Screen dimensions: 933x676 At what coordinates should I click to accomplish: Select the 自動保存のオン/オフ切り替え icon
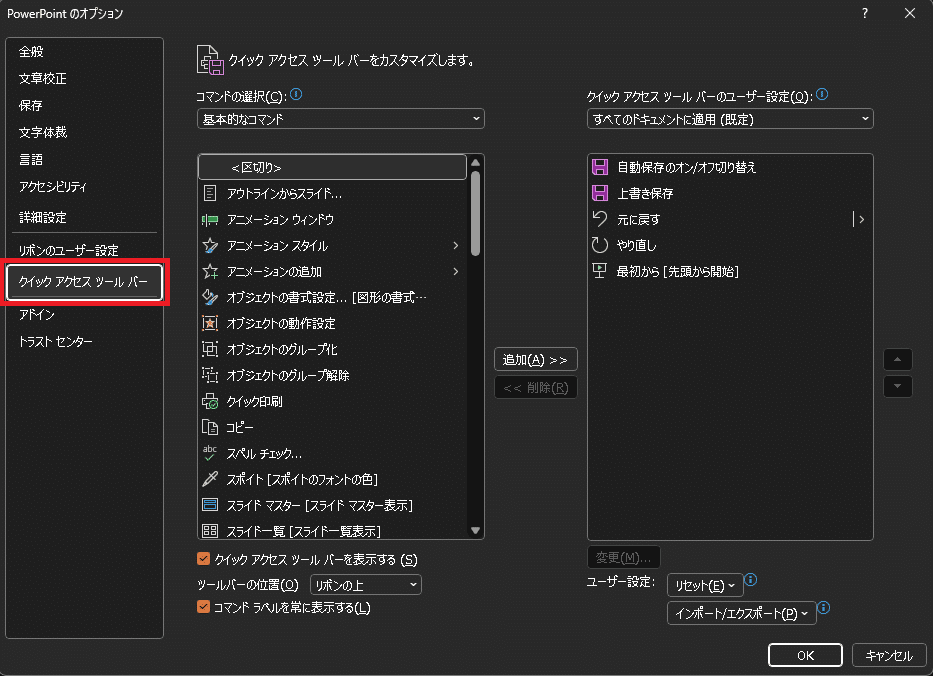(600, 167)
